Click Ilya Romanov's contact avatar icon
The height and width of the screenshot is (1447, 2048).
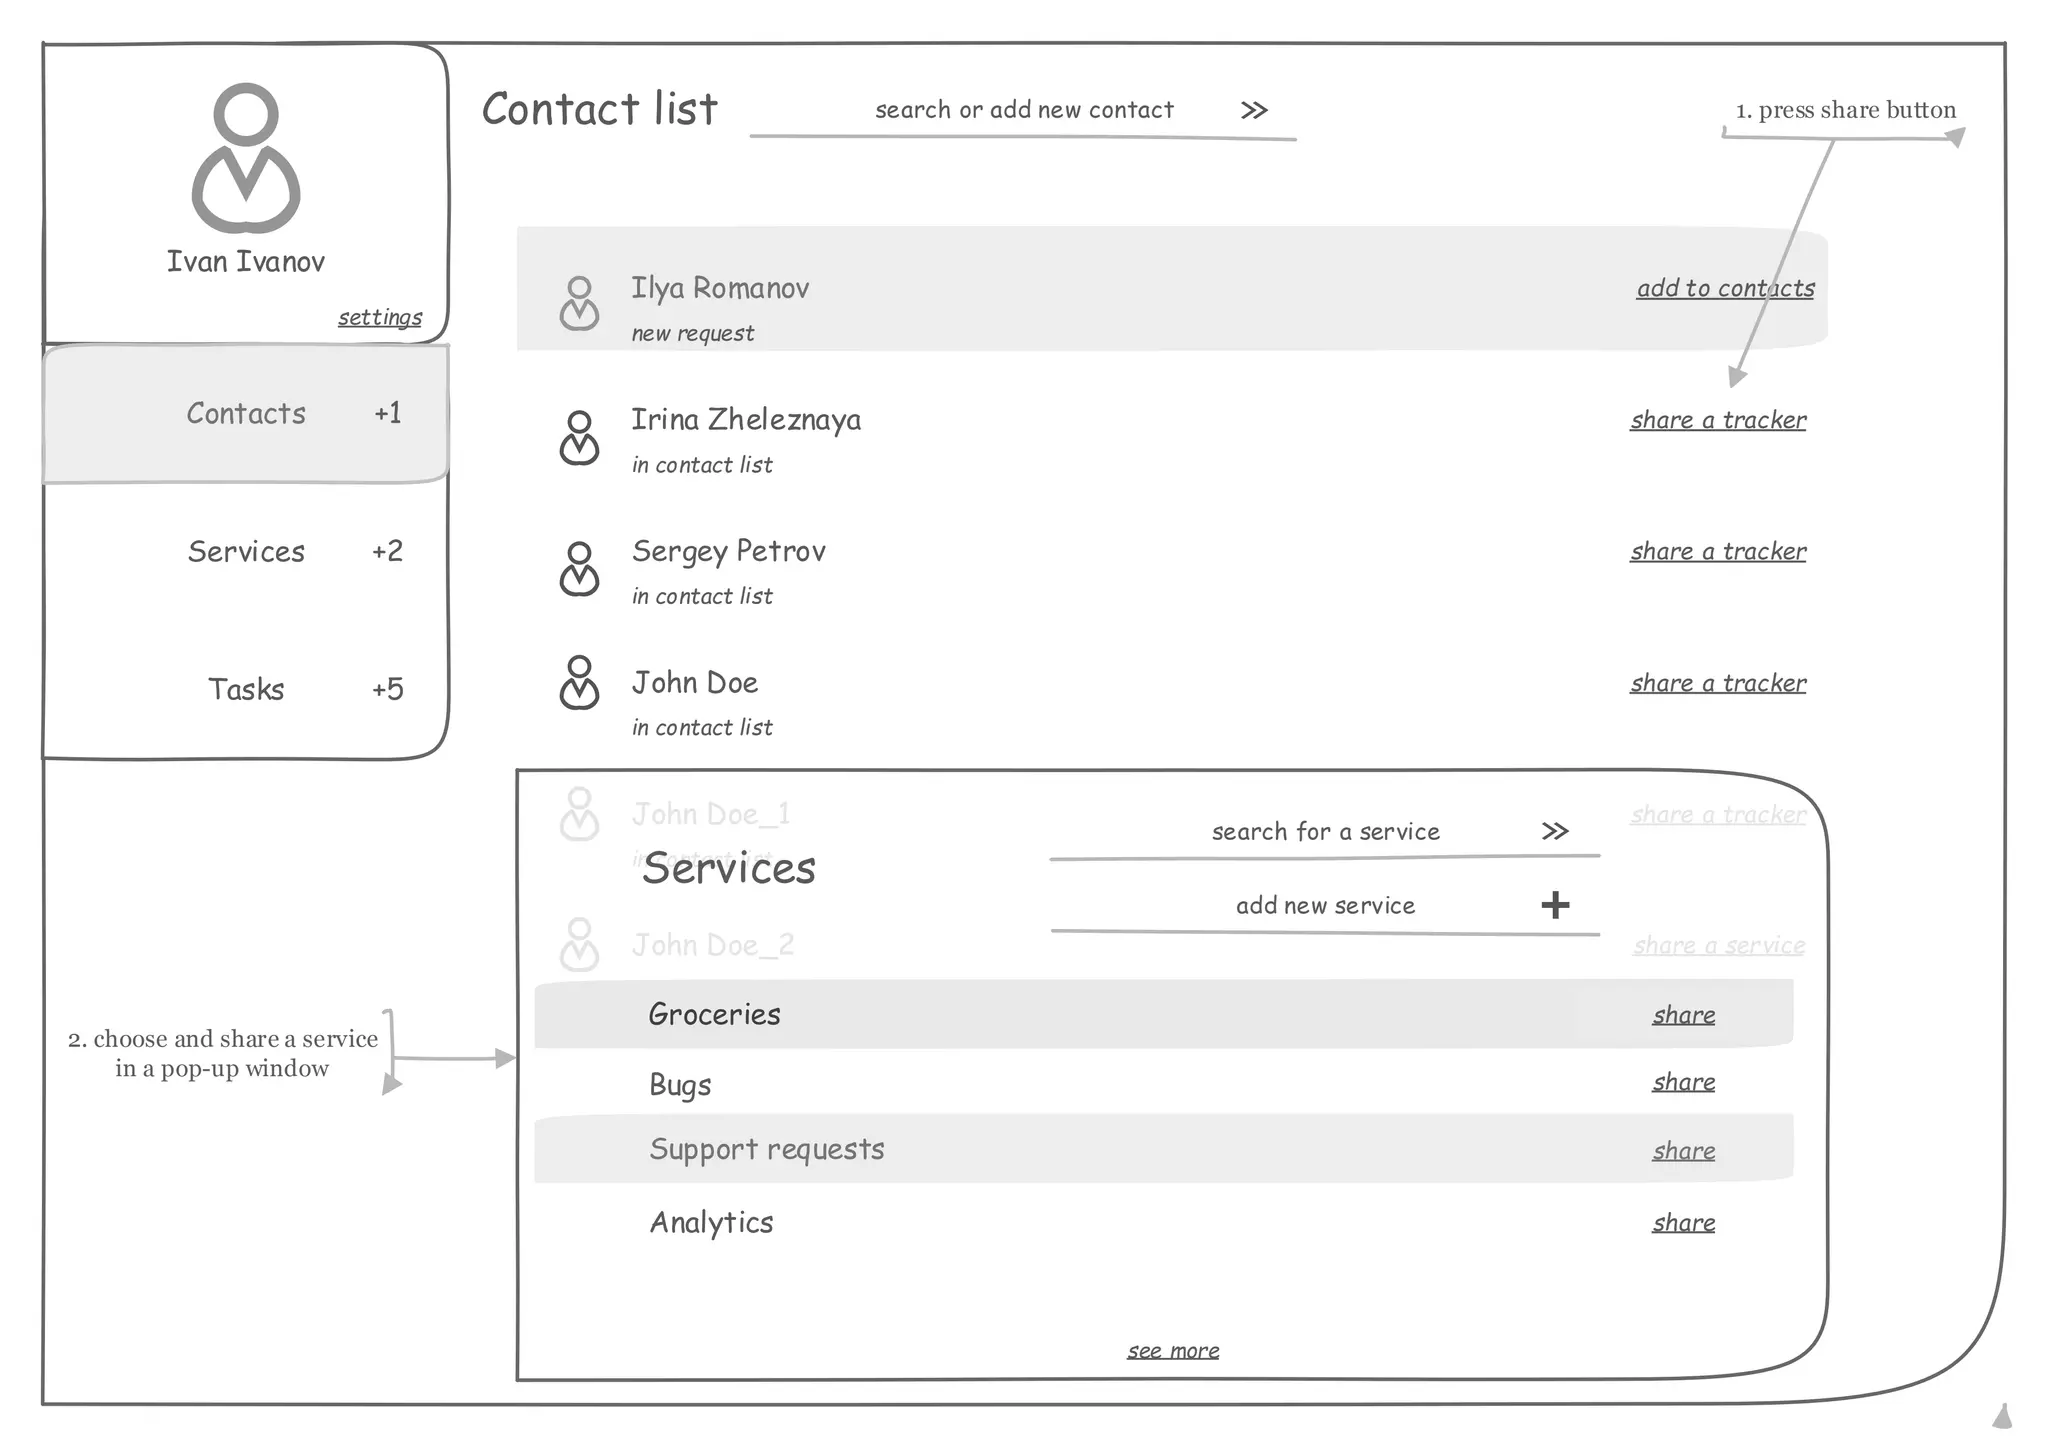tap(579, 303)
